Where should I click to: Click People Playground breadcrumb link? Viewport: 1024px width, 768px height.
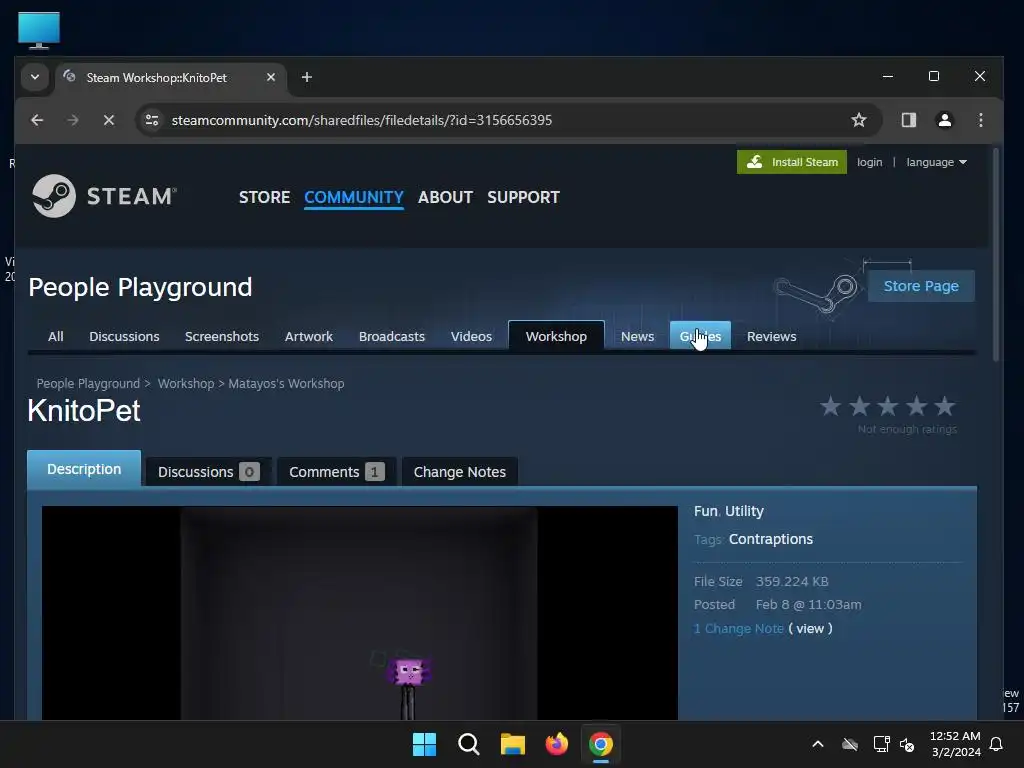point(88,383)
